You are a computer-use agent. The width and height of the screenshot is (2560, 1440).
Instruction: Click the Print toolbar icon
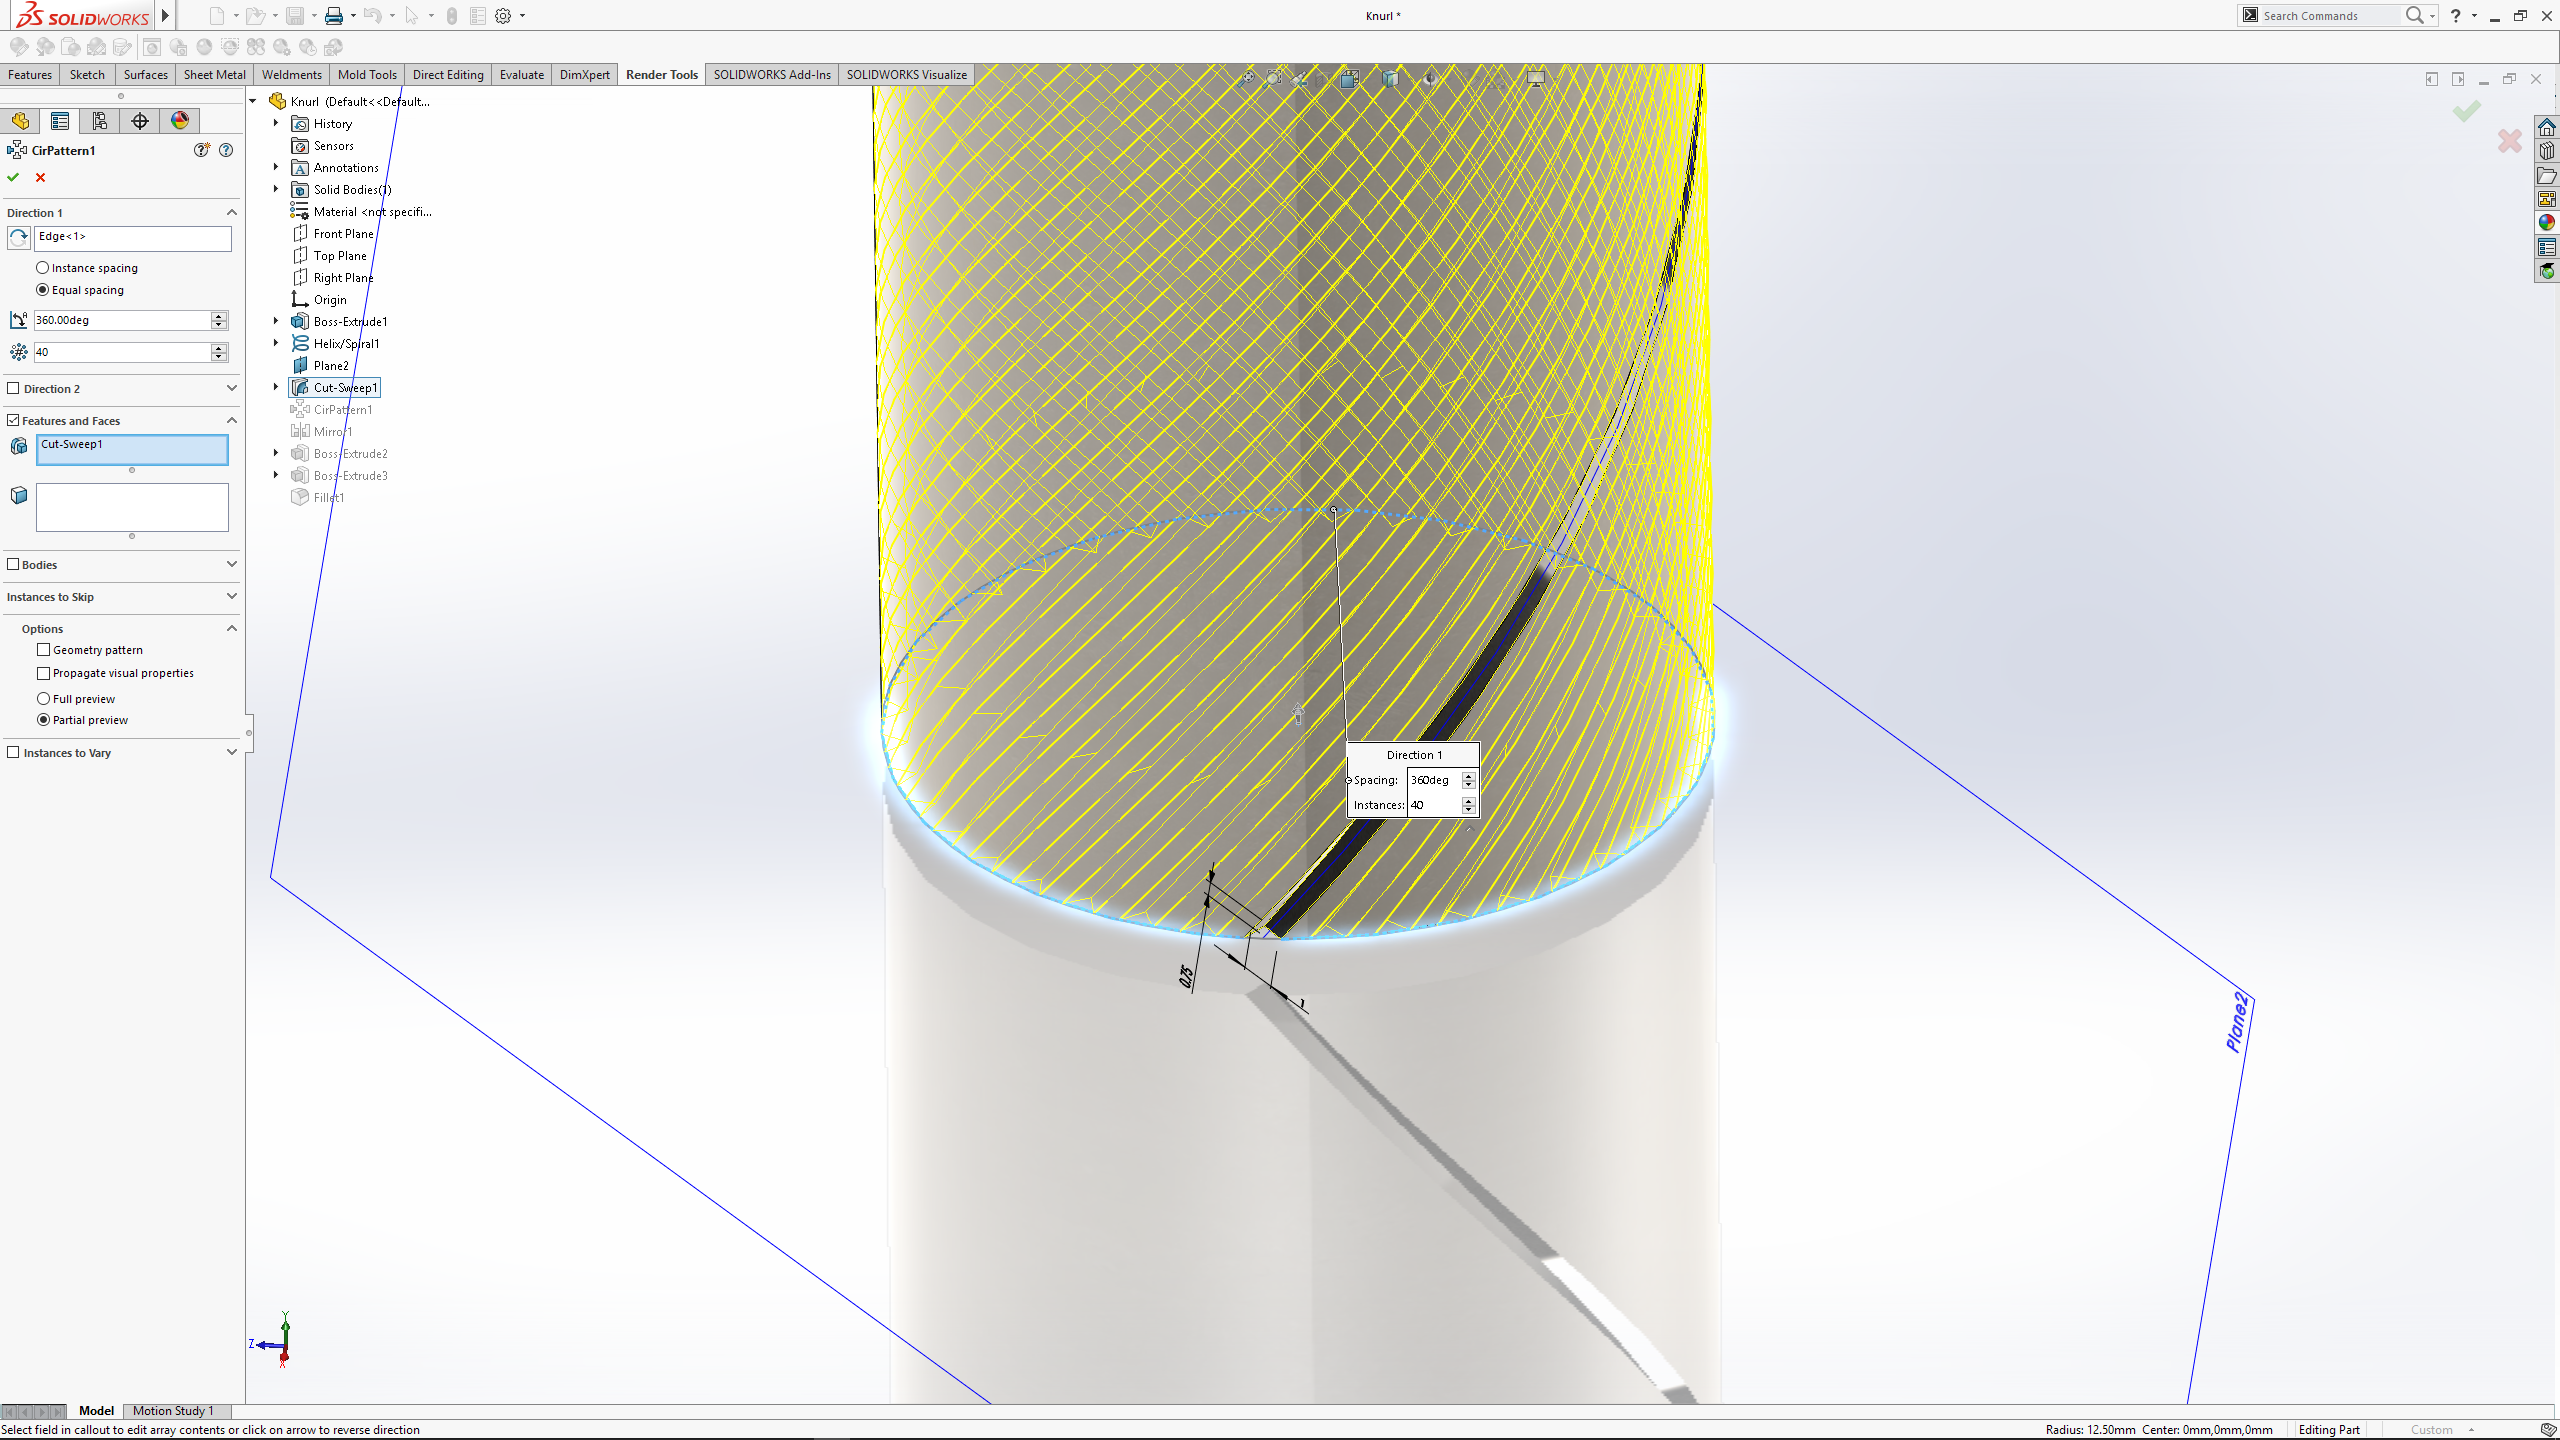[x=334, y=16]
